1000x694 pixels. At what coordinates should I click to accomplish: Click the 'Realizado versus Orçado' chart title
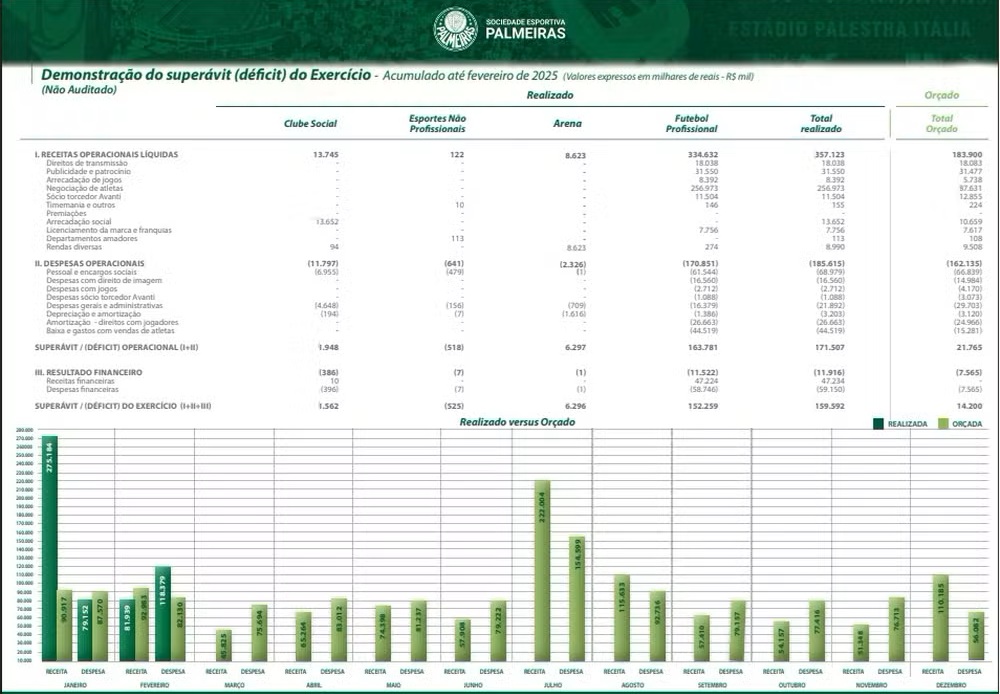click(517, 422)
